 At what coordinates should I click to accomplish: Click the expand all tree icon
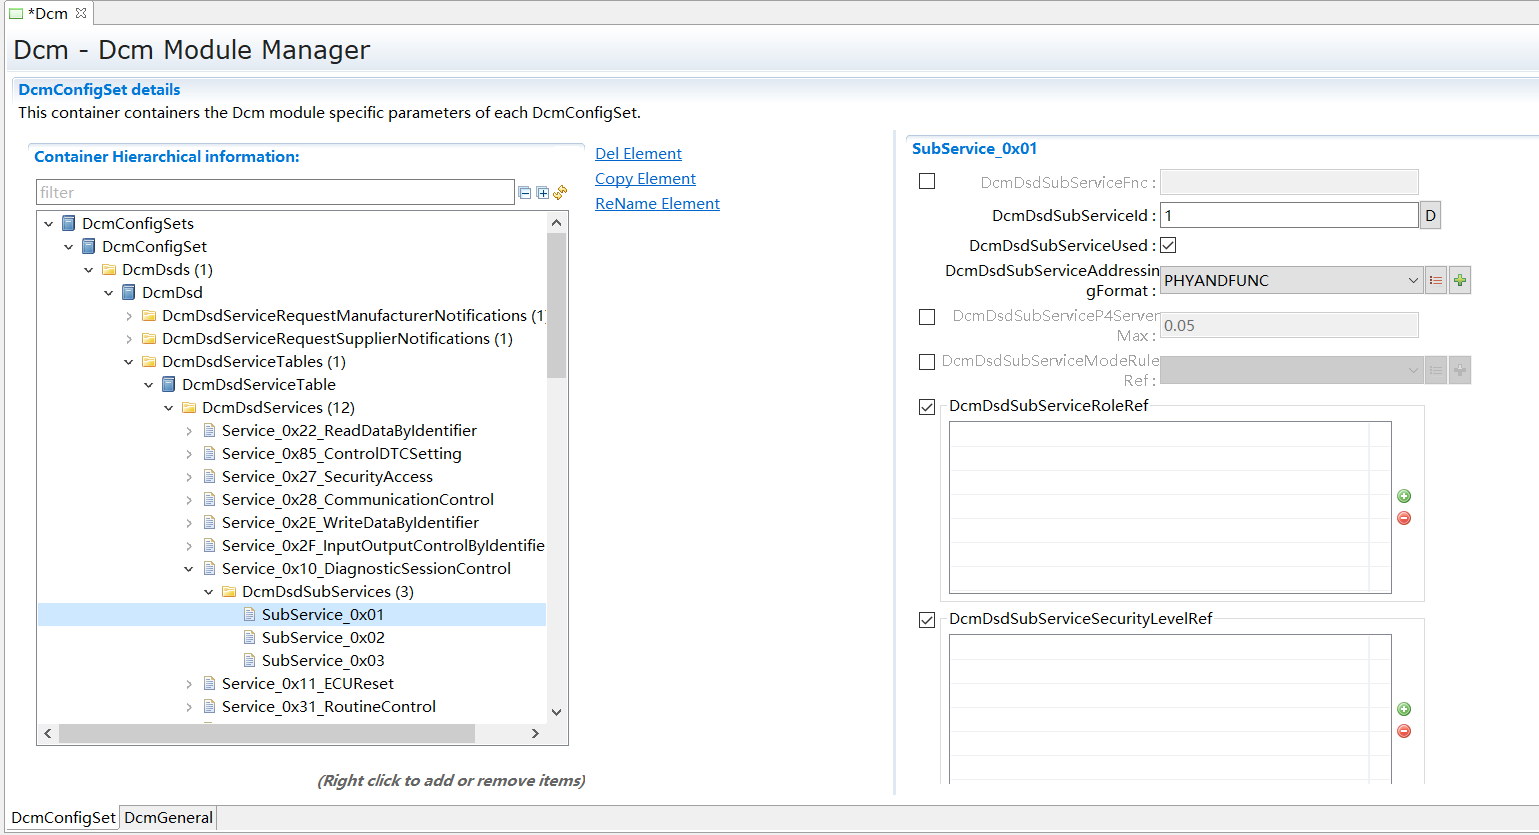coord(542,193)
